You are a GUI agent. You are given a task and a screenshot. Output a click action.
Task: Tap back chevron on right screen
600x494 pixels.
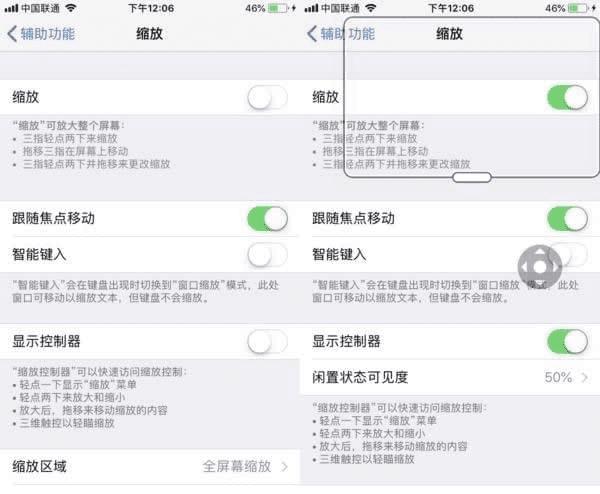tap(312, 34)
